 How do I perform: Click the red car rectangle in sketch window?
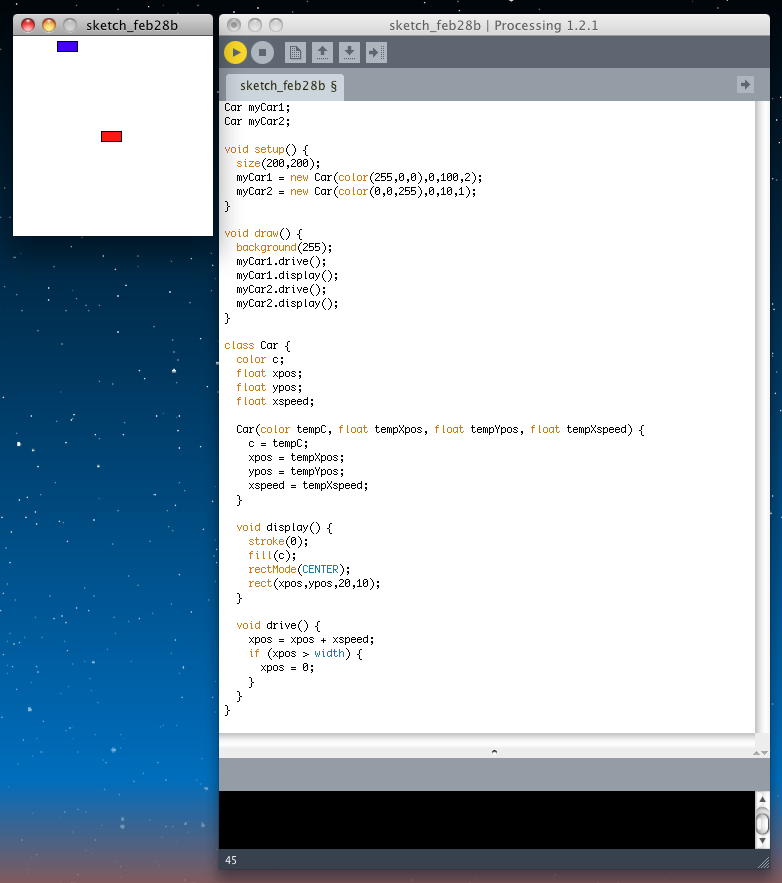(111, 136)
